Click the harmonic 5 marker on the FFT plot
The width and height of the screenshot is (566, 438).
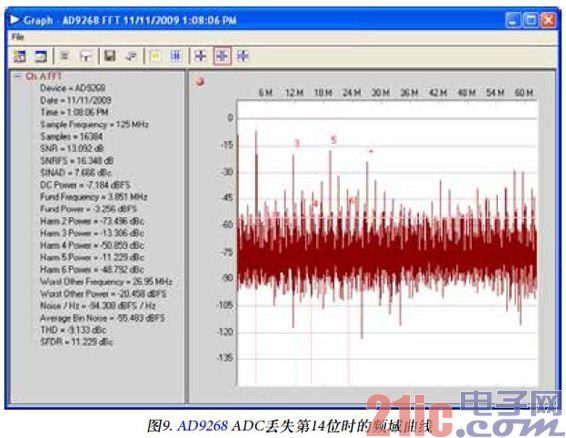(334, 140)
